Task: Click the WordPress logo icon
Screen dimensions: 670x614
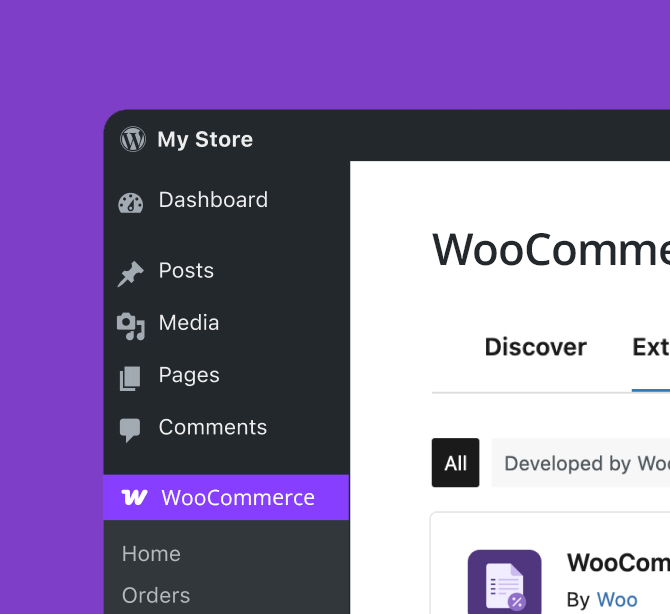Action: (133, 139)
